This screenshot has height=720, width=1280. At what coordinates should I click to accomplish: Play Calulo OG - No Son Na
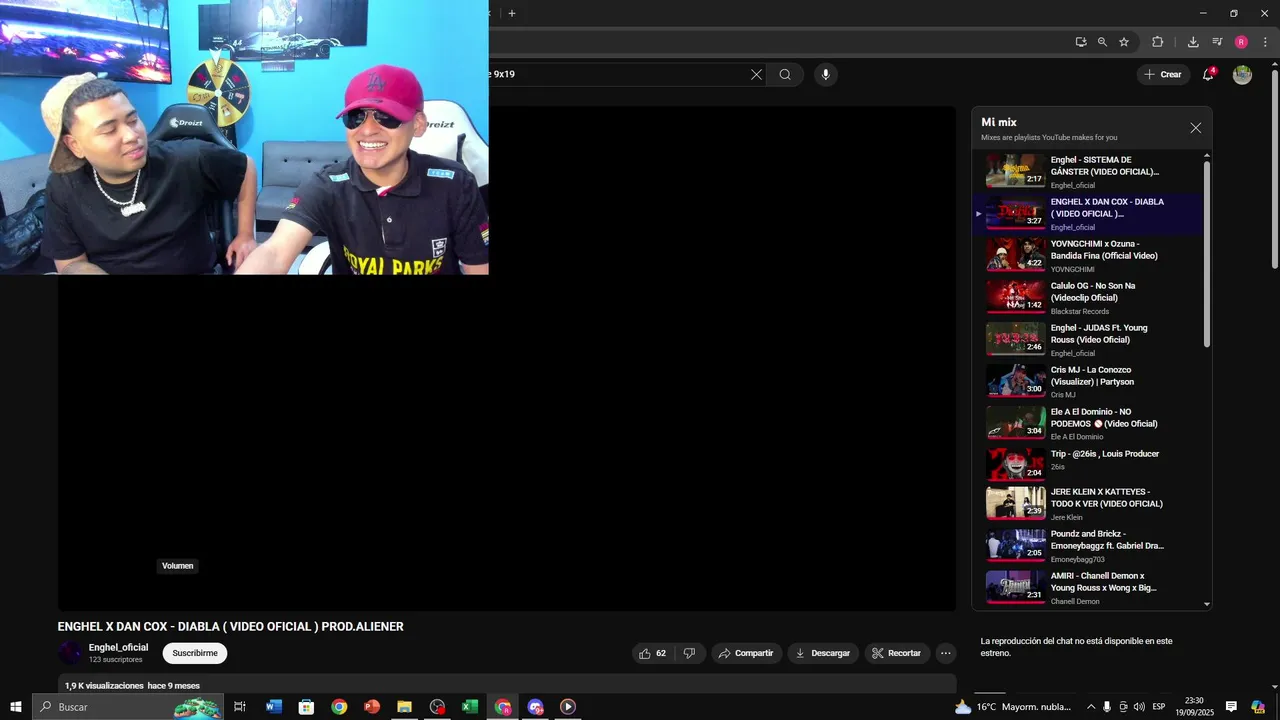tap(1088, 297)
